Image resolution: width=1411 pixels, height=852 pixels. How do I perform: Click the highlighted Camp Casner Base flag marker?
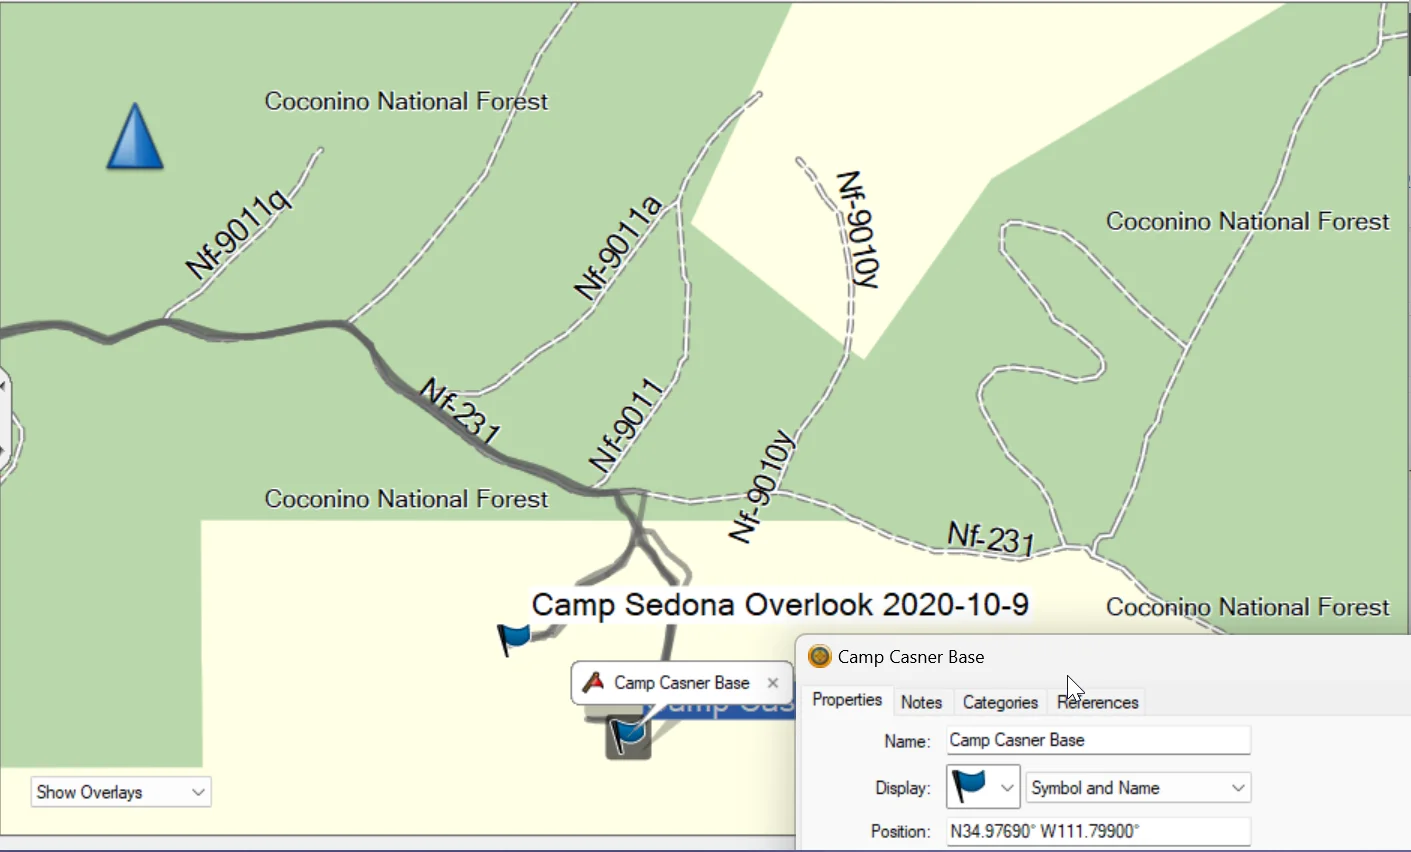coord(628,736)
